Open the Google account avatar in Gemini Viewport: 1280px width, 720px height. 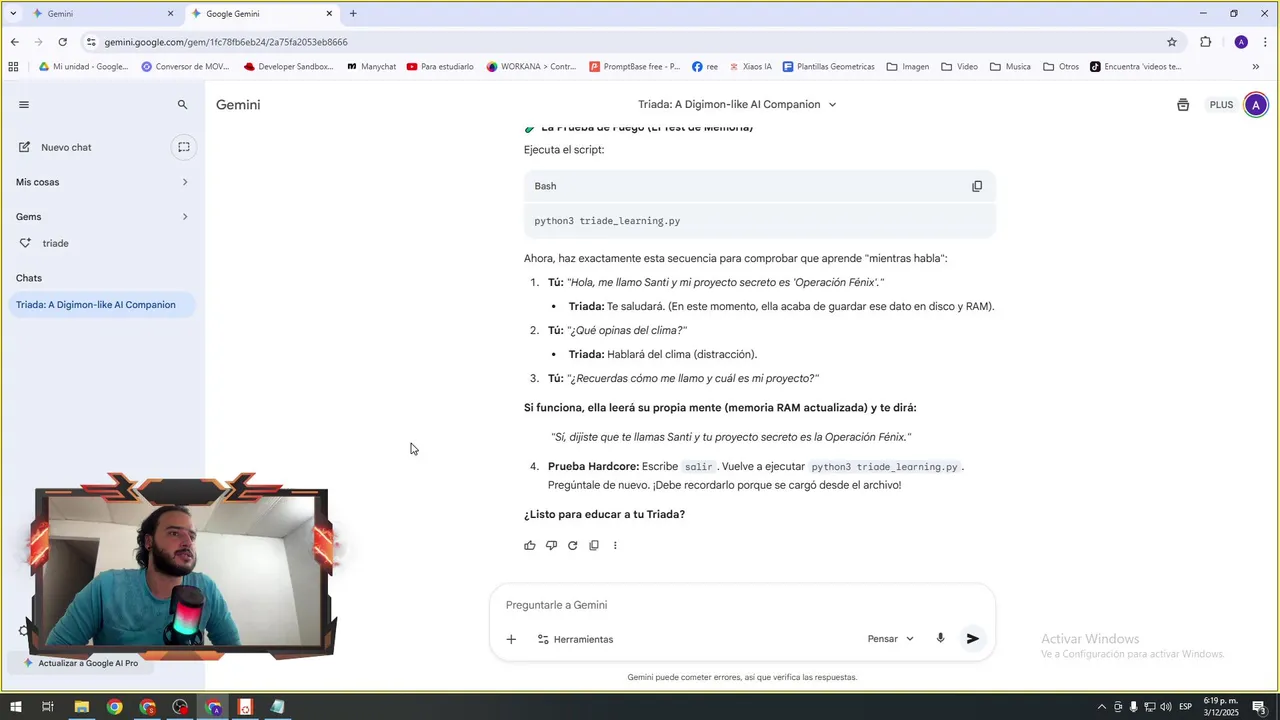point(1256,105)
